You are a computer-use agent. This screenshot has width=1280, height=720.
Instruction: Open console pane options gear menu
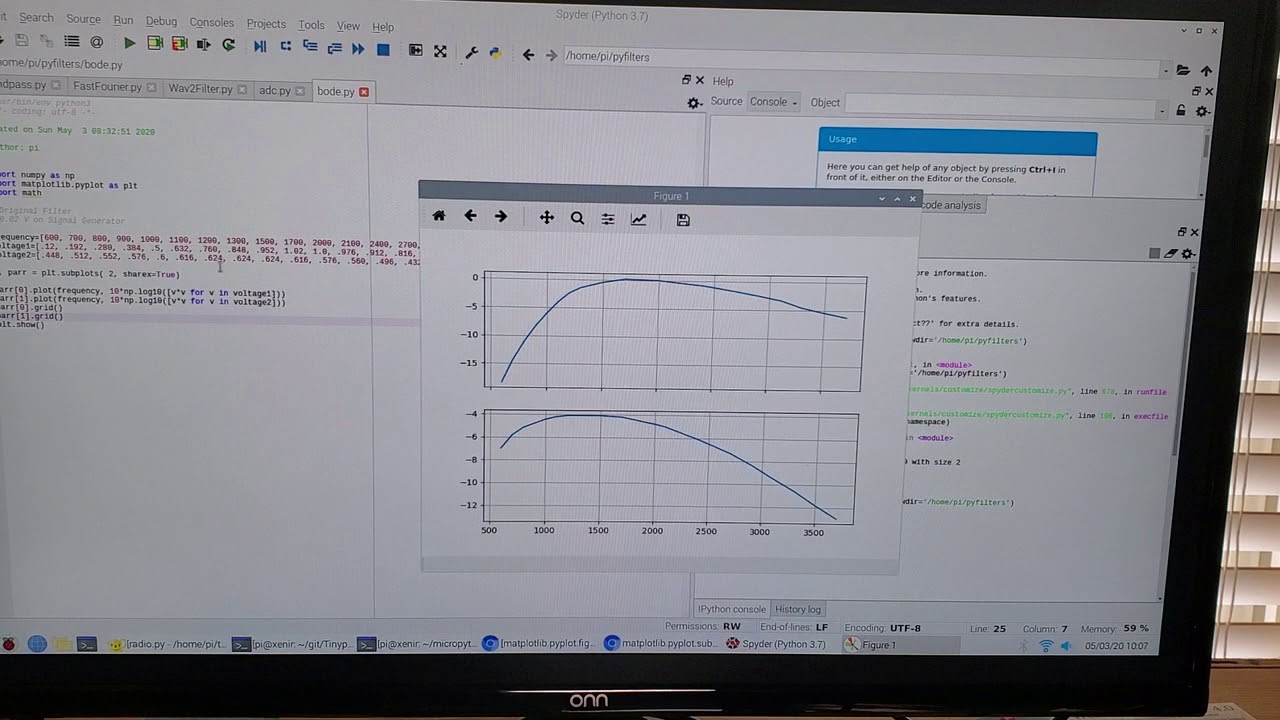click(x=1187, y=254)
